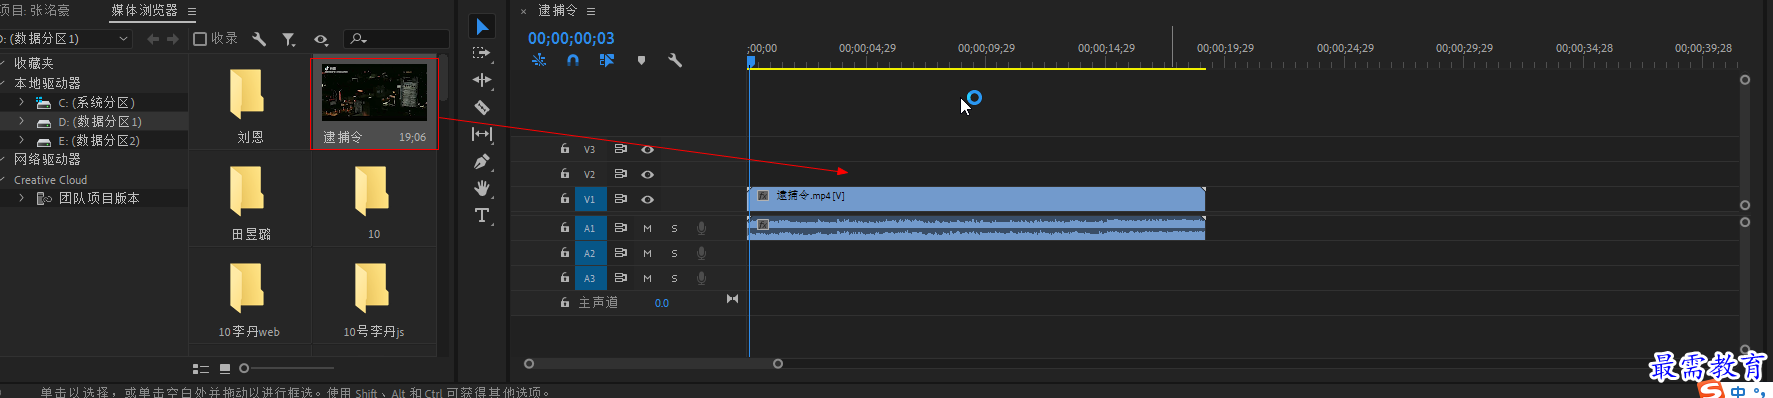Click the A2 voice-over record microphone

click(x=702, y=253)
